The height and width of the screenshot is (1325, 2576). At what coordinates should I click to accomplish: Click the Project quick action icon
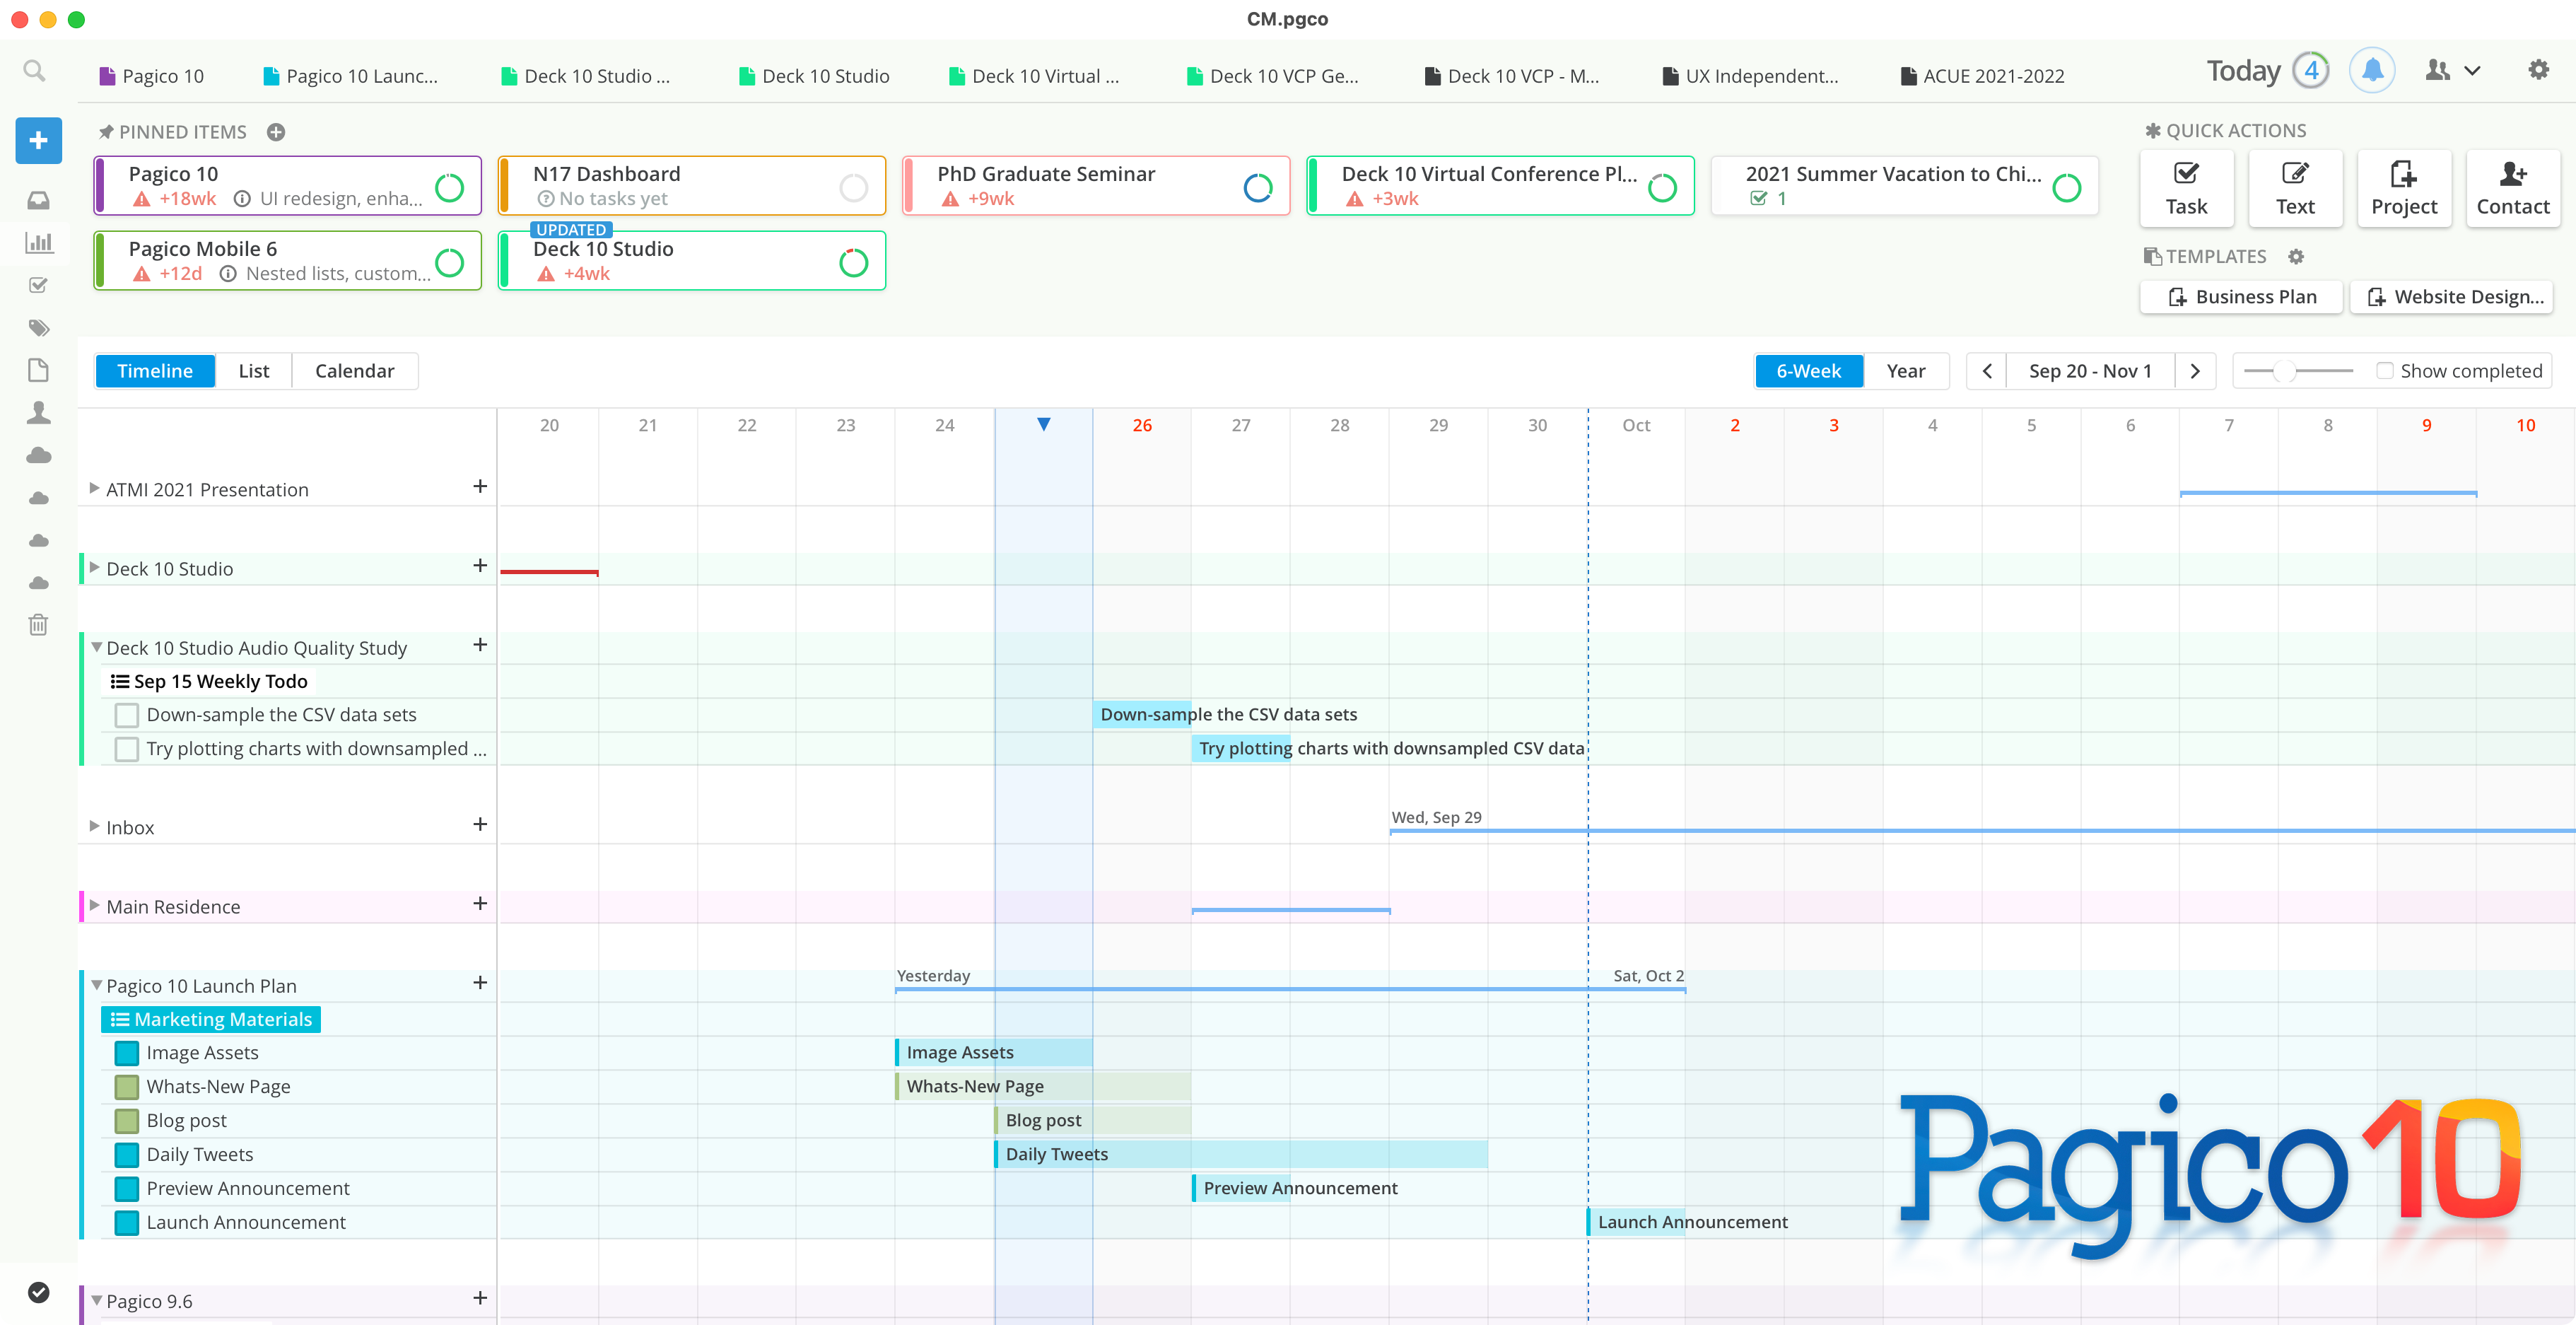[2402, 187]
